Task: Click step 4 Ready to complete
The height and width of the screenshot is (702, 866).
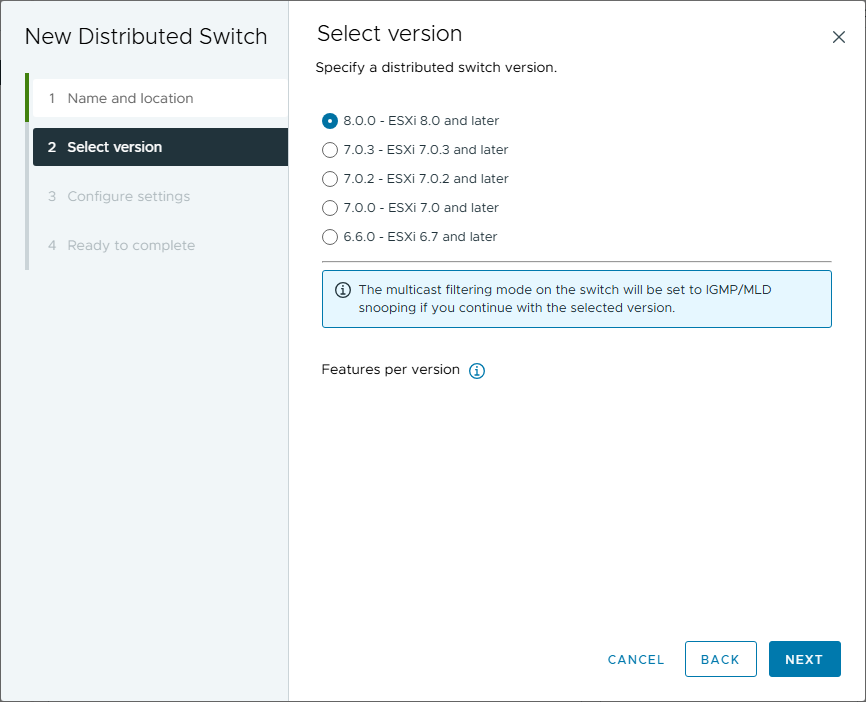Action: pyautogui.click(x=131, y=245)
